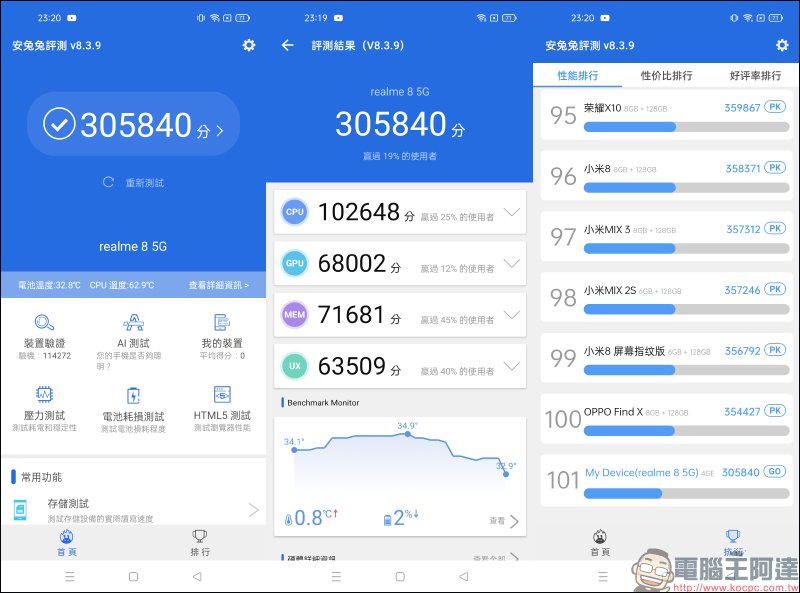Image resolution: width=800 pixels, height=593 pixels.
Task: Tap the checkmark icon beside 305840 score
Action: pyautogui.click(x=59, y=124)
